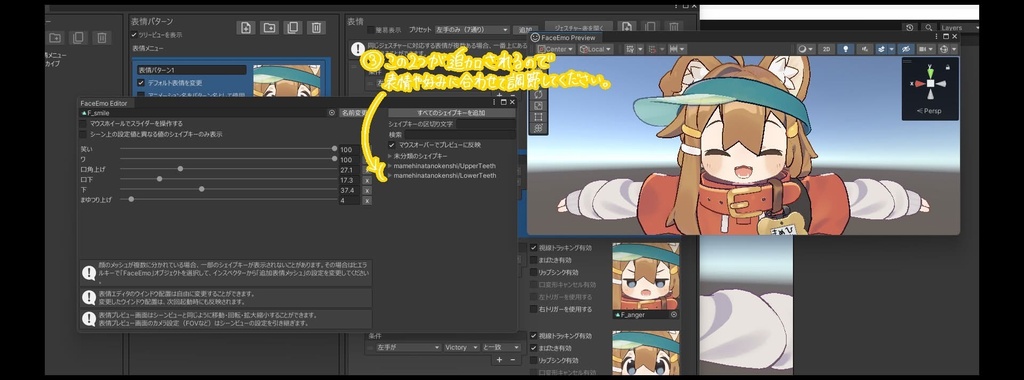Adjust the 笑い slider handle
The width and height of the screenshot is (1024, 380).
pos(334,149)
